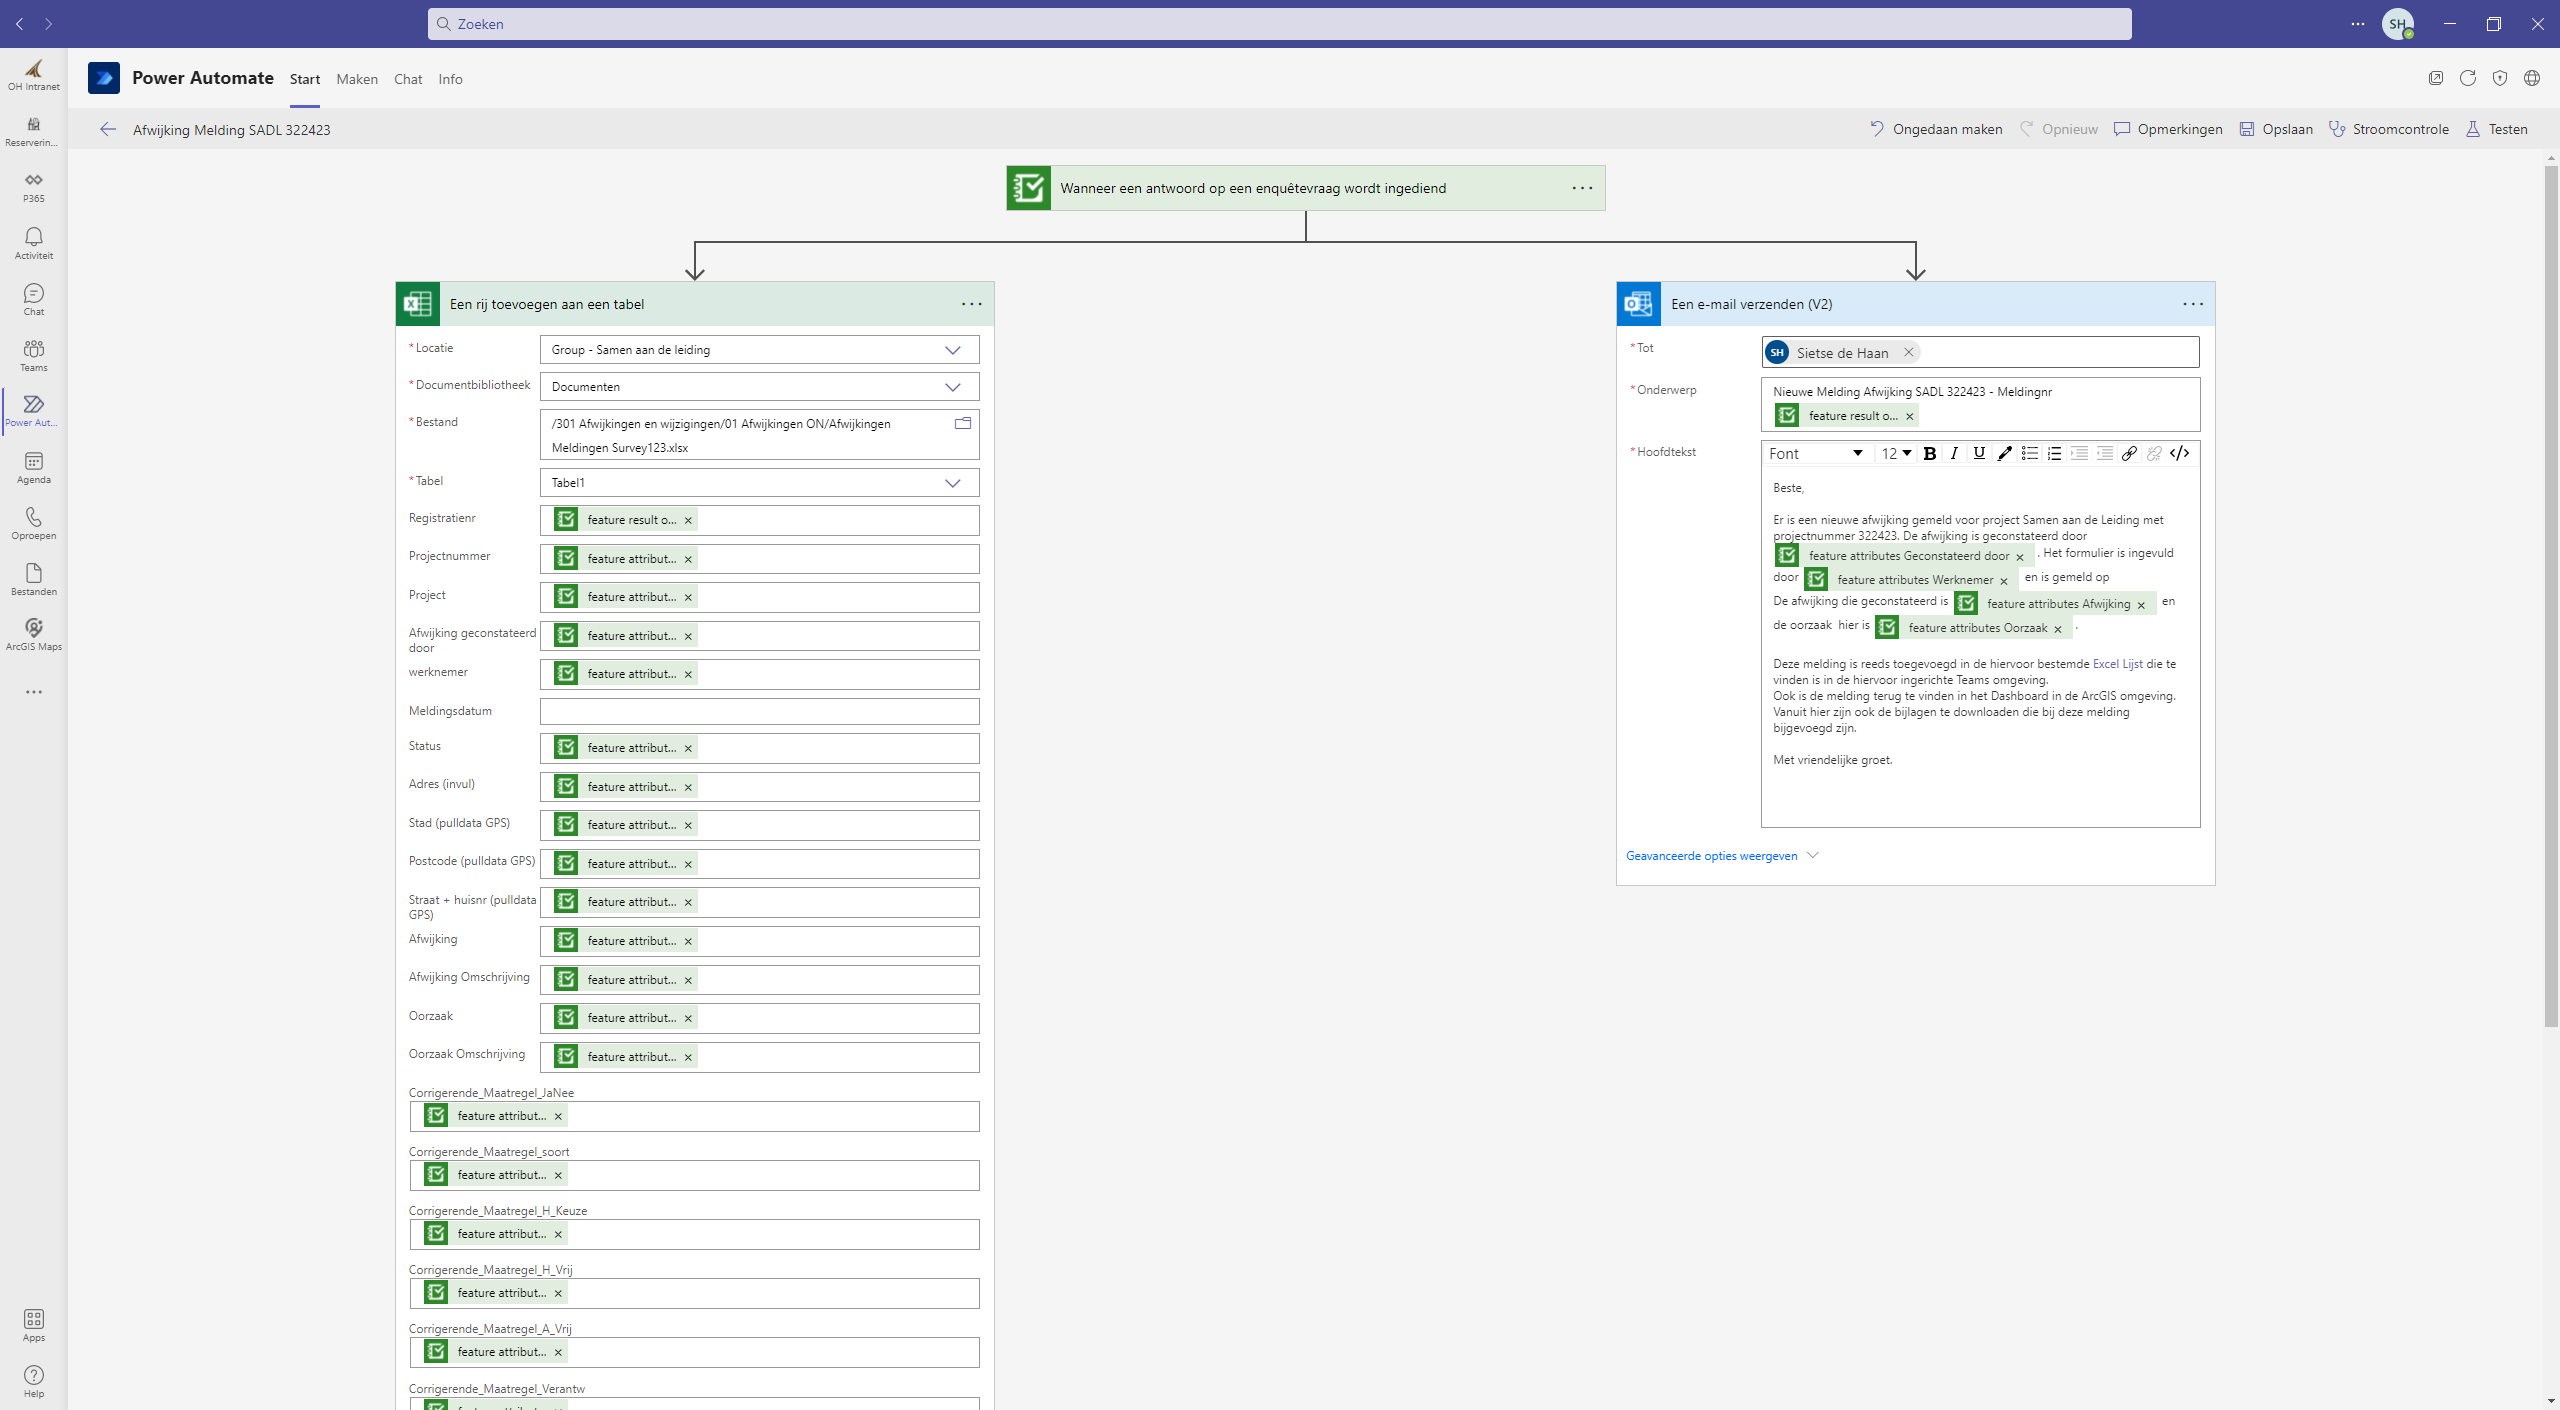Open the Stroomcontrole flow checker
Screen dimensions: 2560x1410
(2389, 129)
